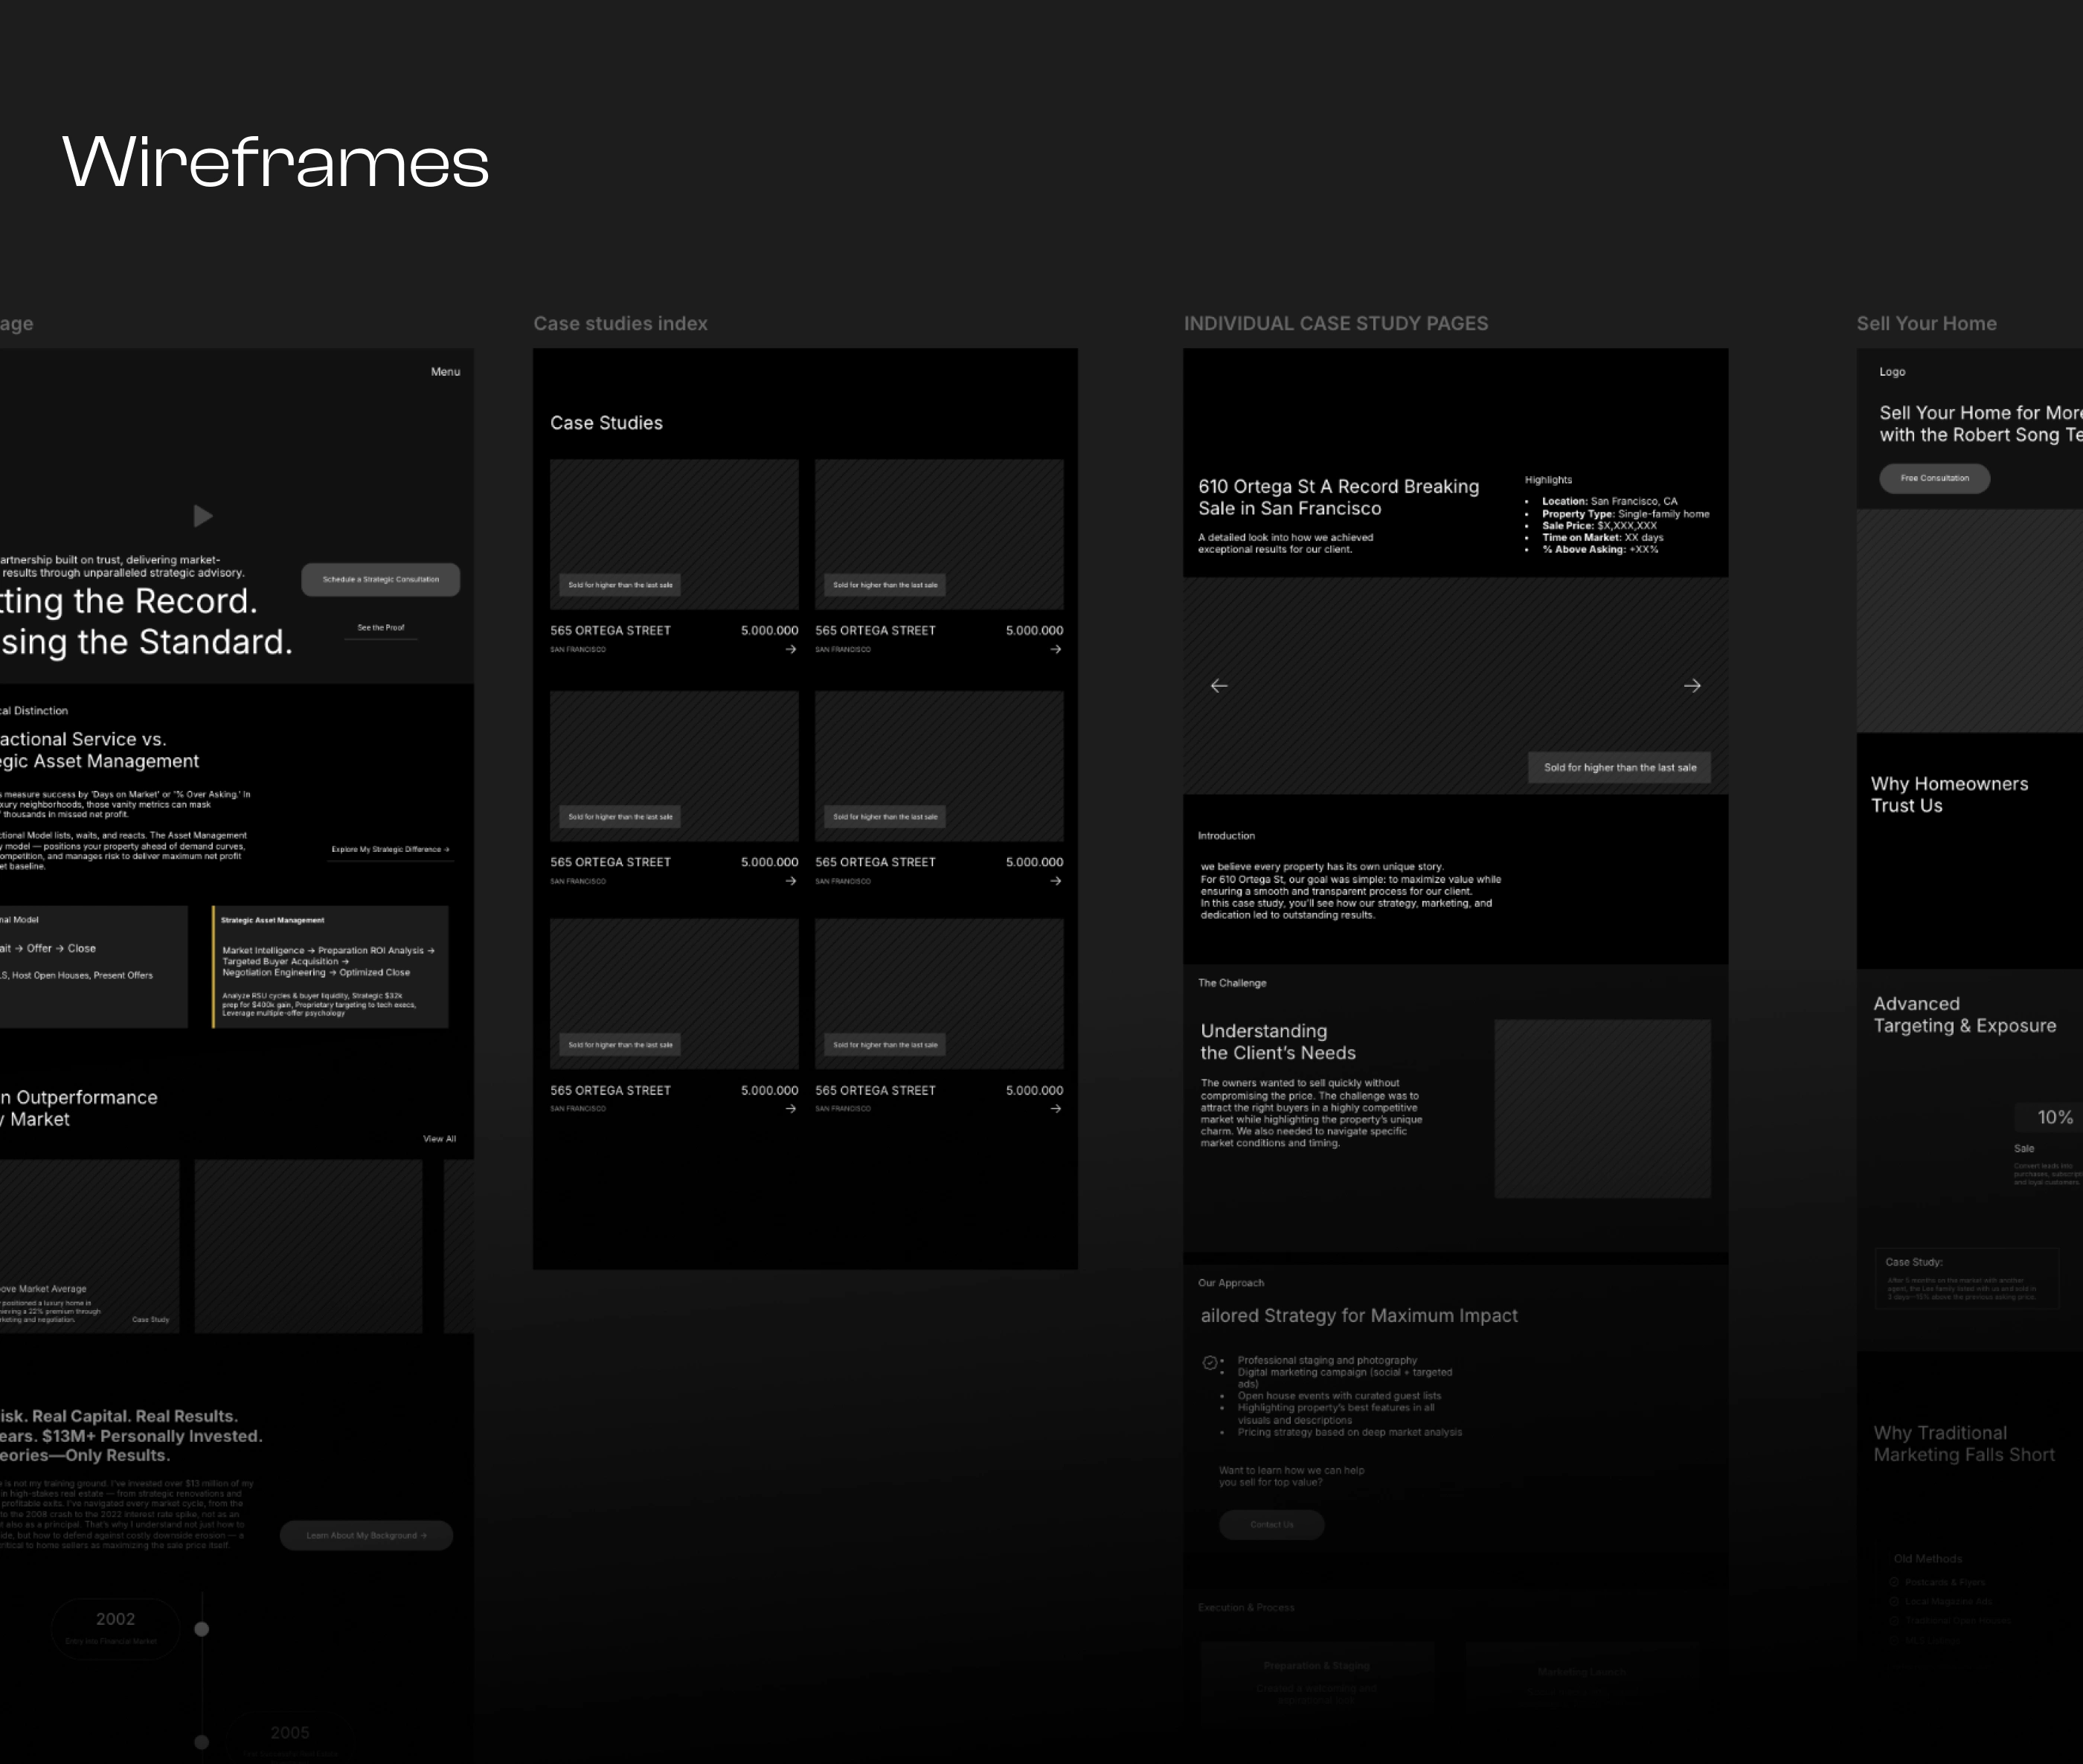Click Advanced Targeting & Exposure heading
Image resolution: width=2083 pixels, height=1764 pixels.
point(1965,1015)
